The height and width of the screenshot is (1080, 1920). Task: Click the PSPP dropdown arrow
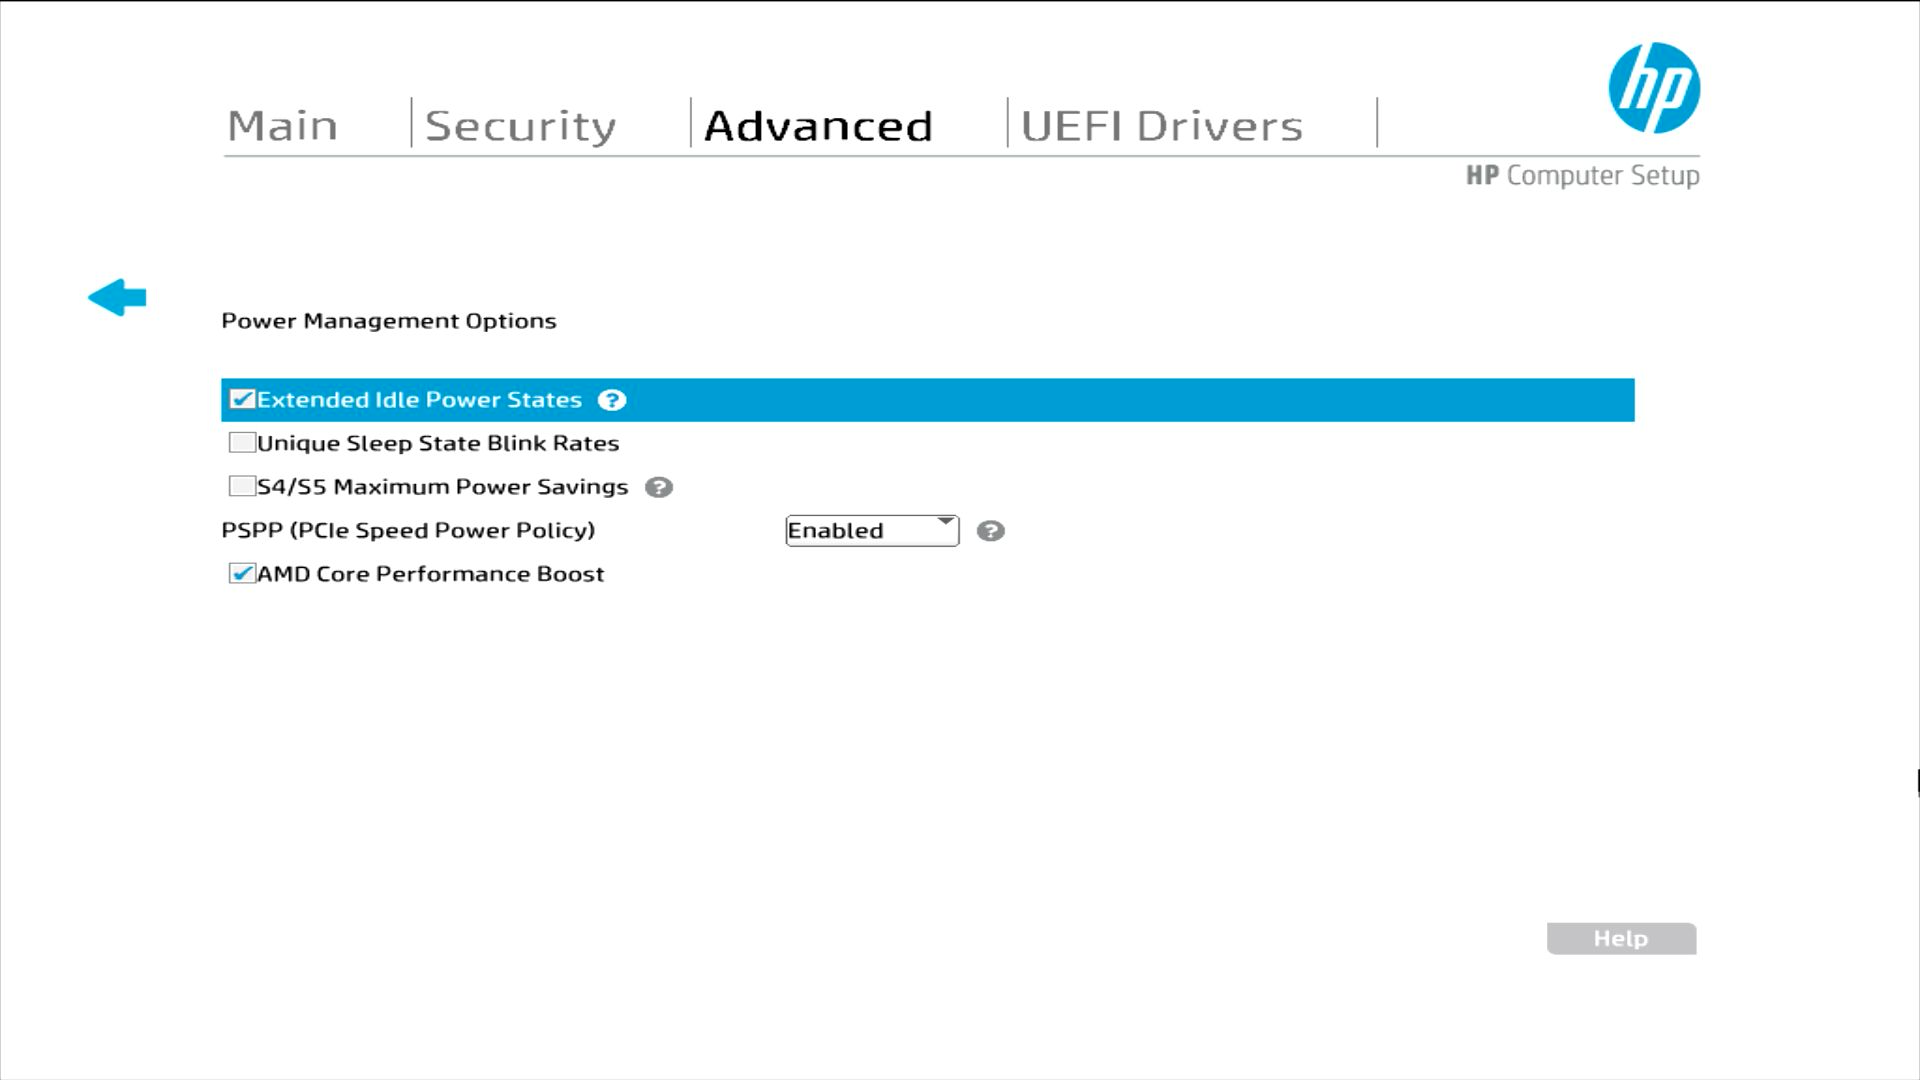(x=945, y=522)
